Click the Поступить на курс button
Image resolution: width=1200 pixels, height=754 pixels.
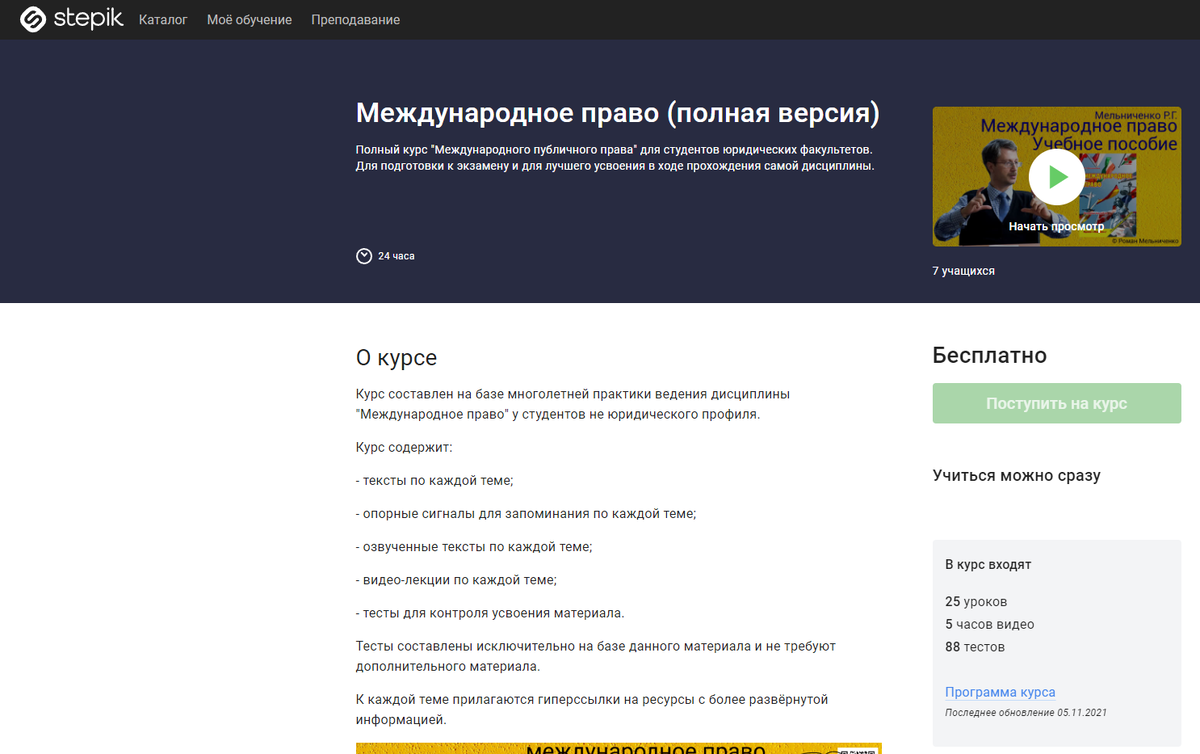pos(1056,404)
